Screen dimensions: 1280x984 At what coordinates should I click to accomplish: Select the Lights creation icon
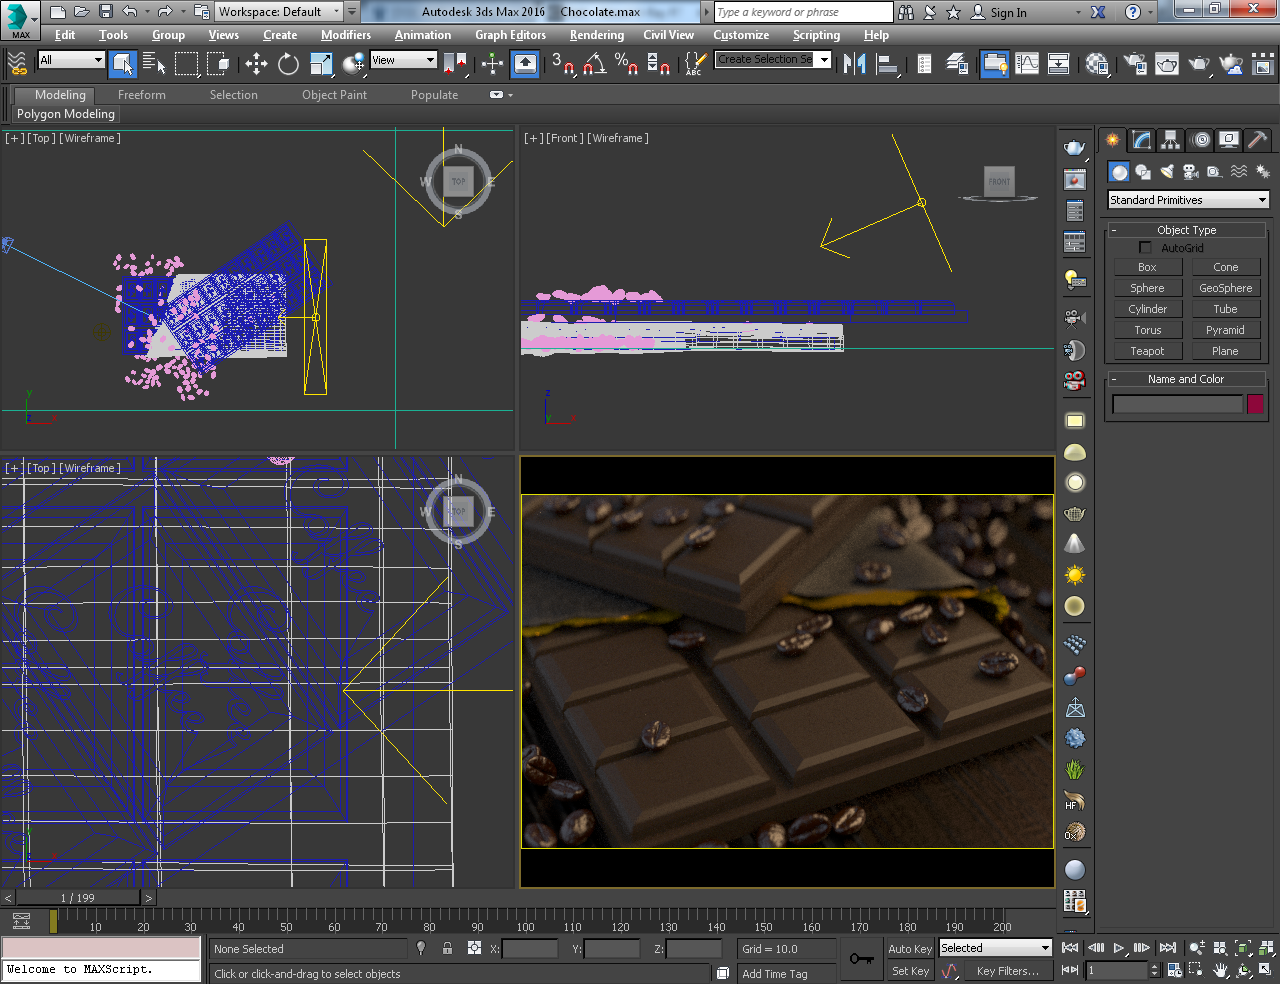[1166, 171]
